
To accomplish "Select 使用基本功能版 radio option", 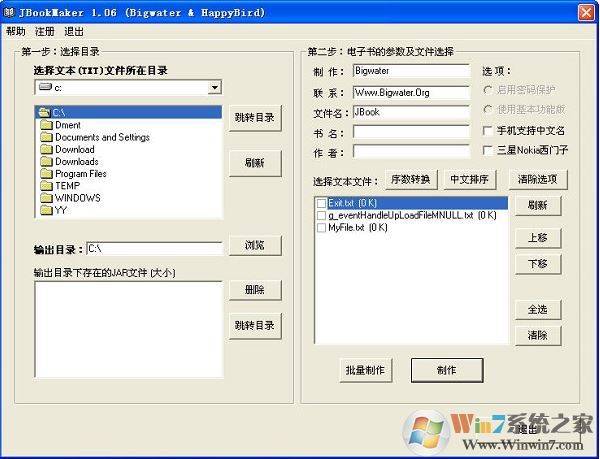I will point(488,110).
